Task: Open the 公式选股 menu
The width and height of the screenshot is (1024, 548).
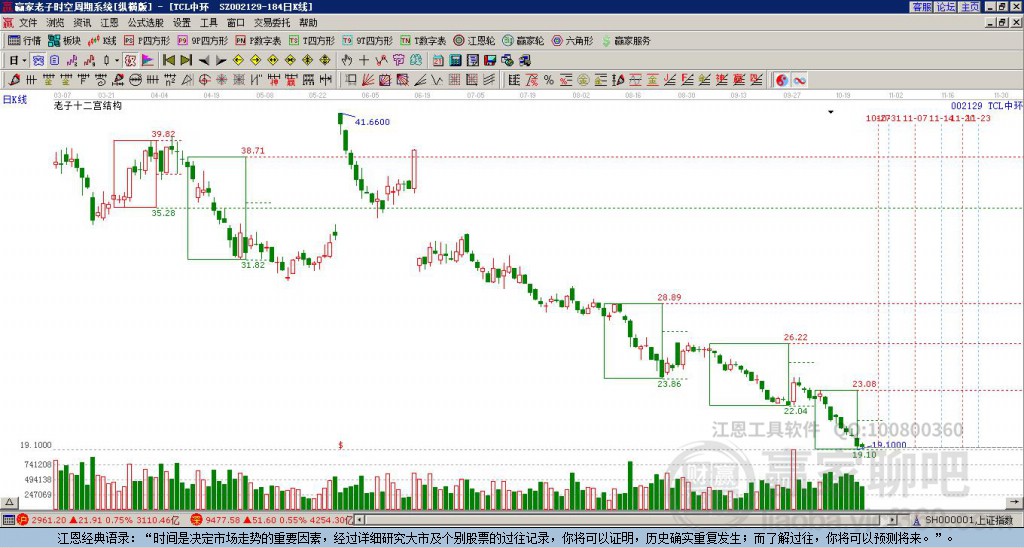Action: 146,23
